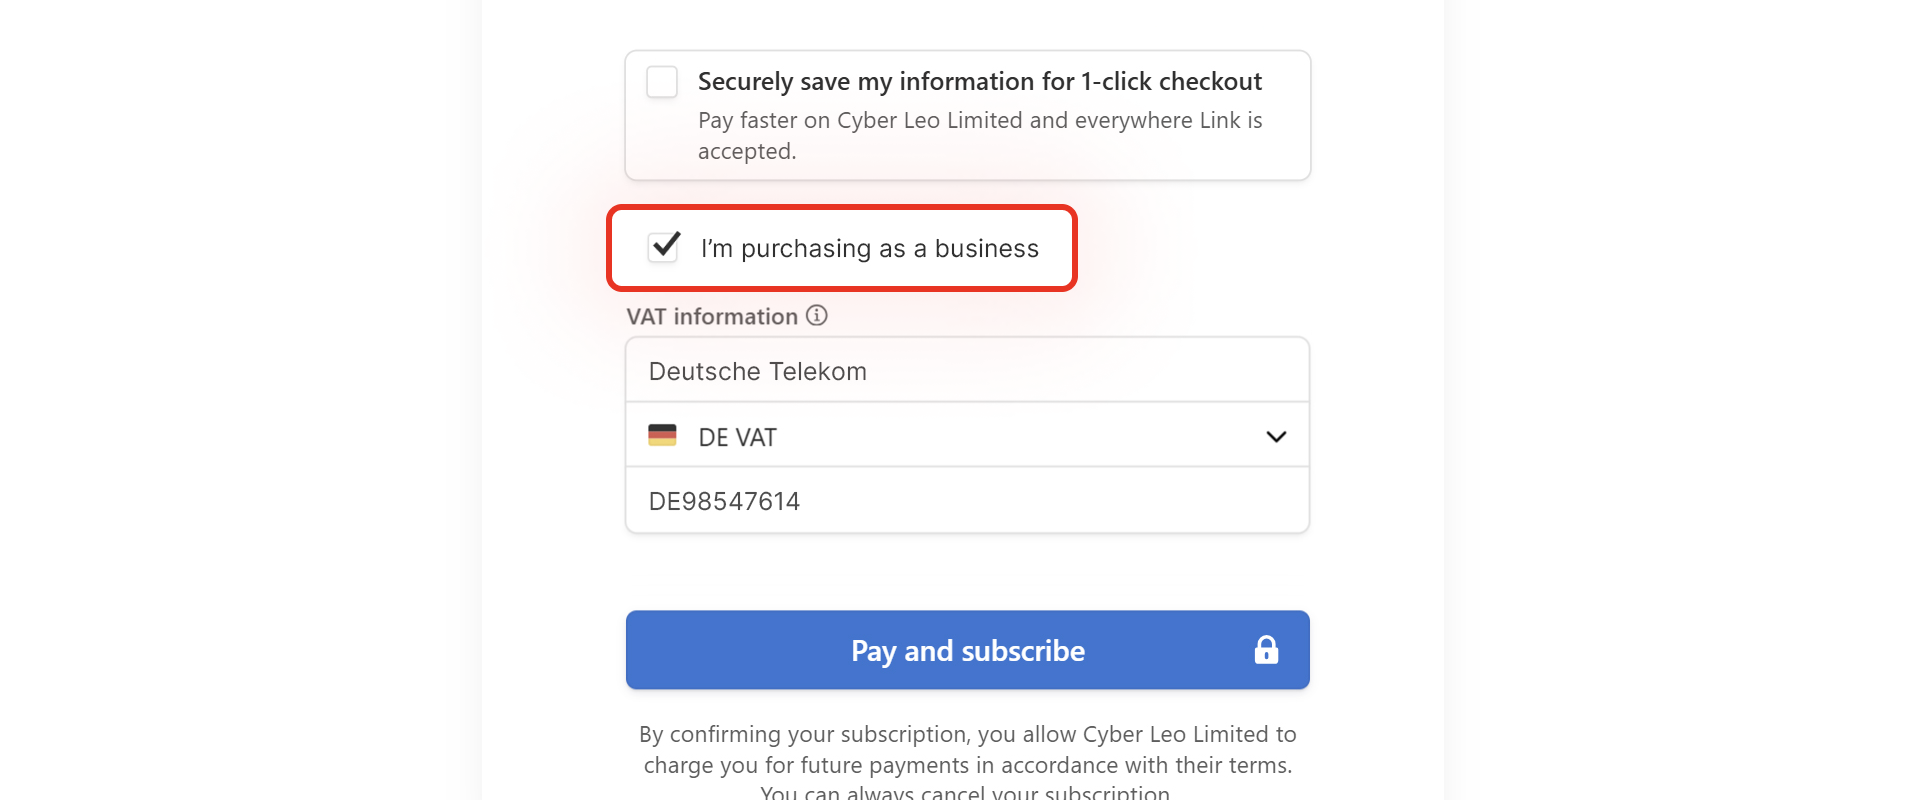Expand the VAT type chevron arrow
Image resolution: width=1920 pixels, height=800 pixels.
point(1276,437)
